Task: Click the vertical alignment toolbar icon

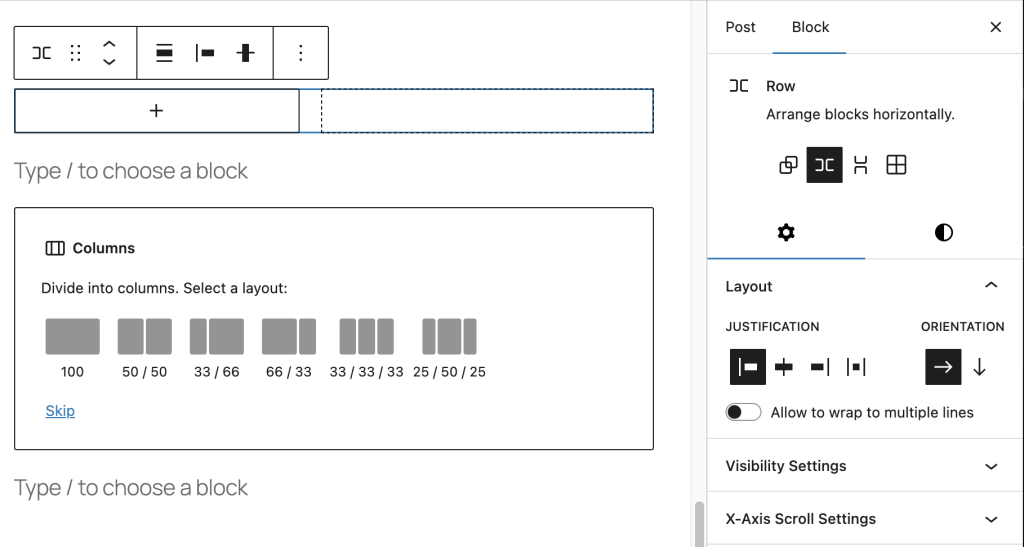Action: pos(246,53)
